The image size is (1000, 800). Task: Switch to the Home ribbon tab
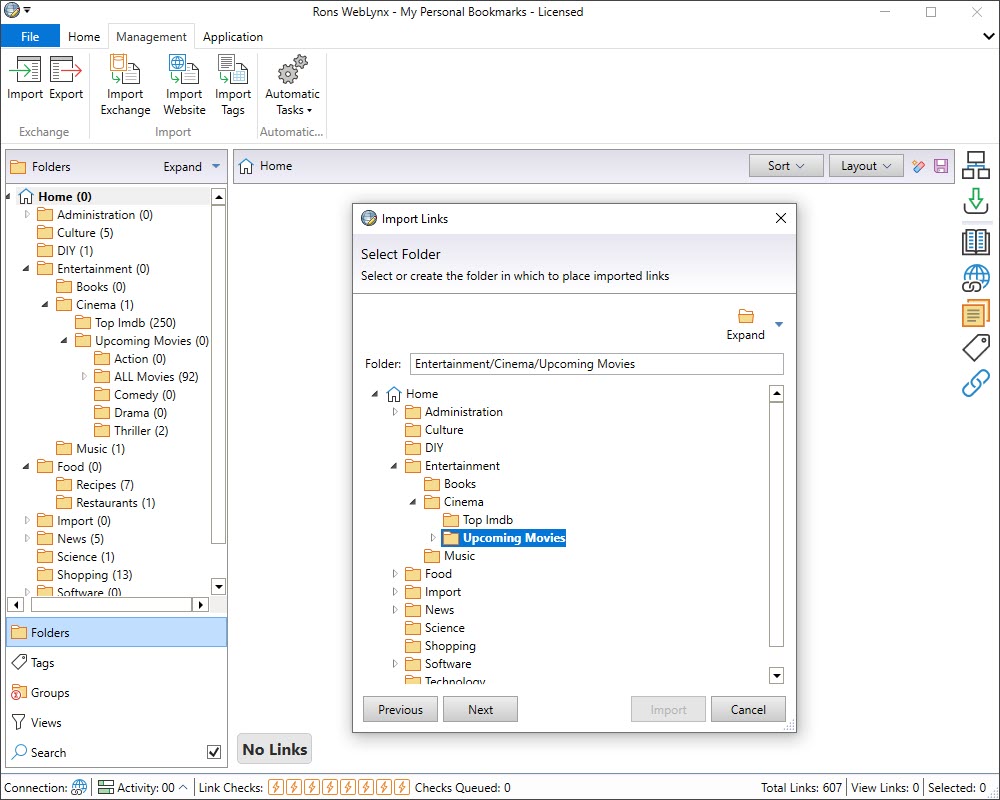pos(84,37)
